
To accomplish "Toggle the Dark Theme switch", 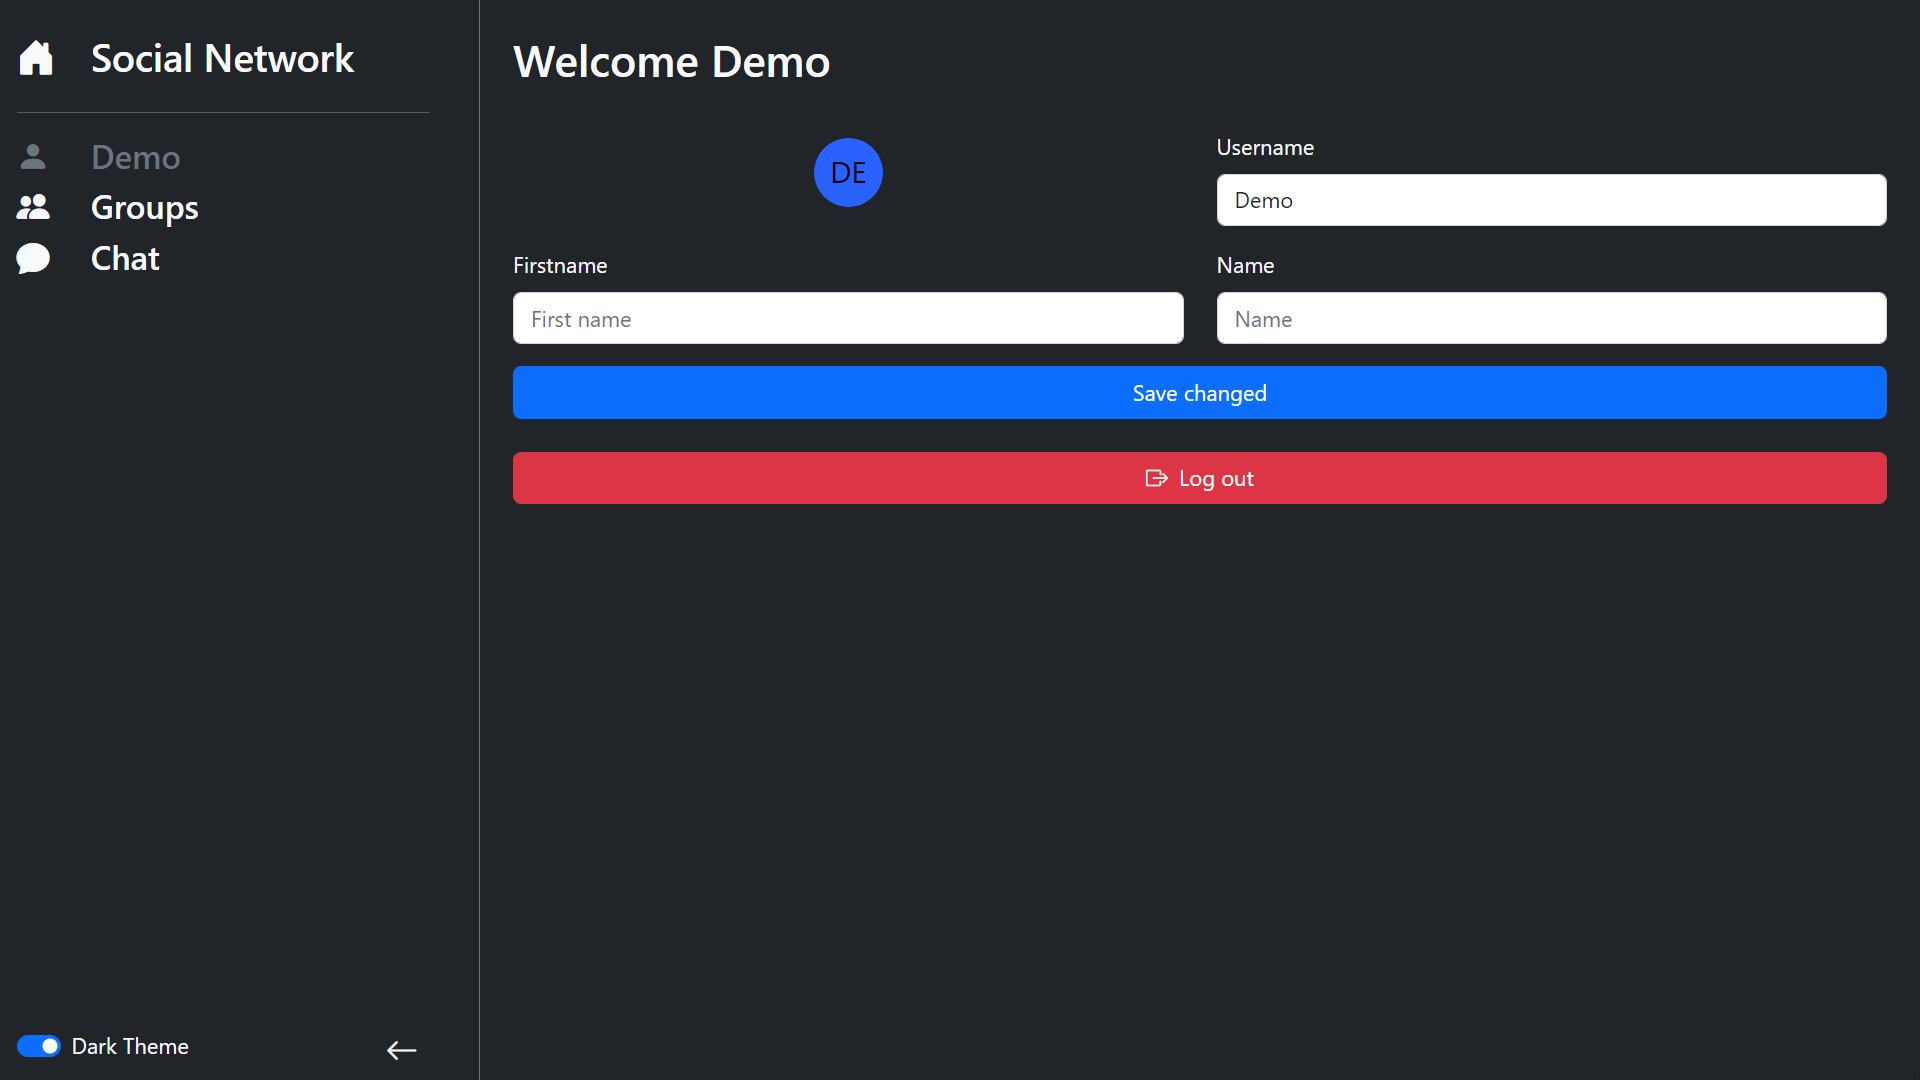I will coord(39,1046).
